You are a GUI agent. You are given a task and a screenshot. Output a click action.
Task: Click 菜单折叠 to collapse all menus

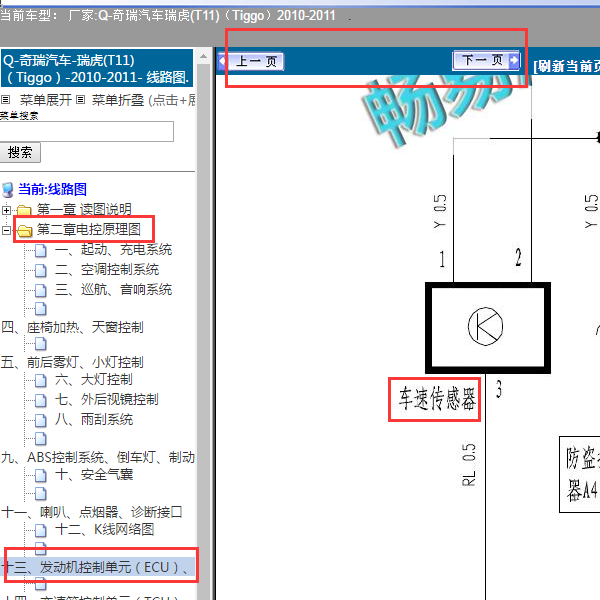click(118, 100)
